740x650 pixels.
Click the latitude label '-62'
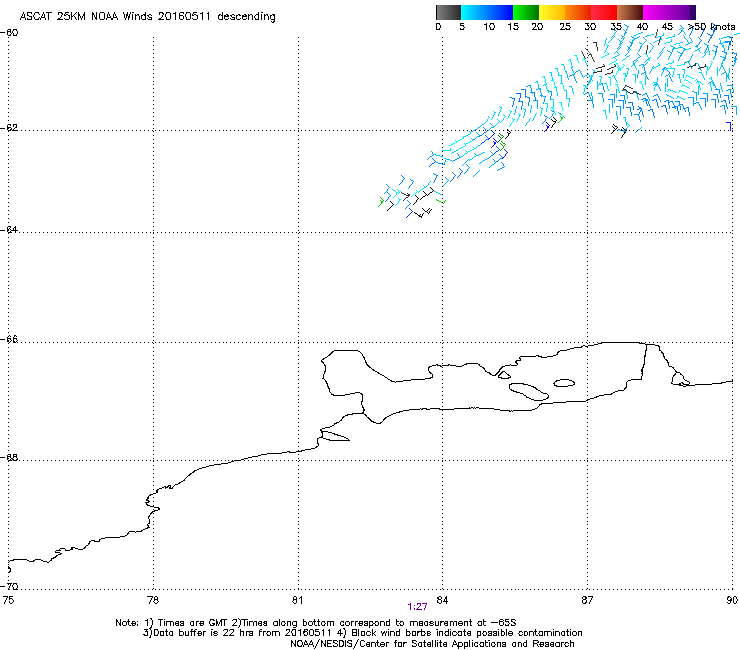[10, 128]
